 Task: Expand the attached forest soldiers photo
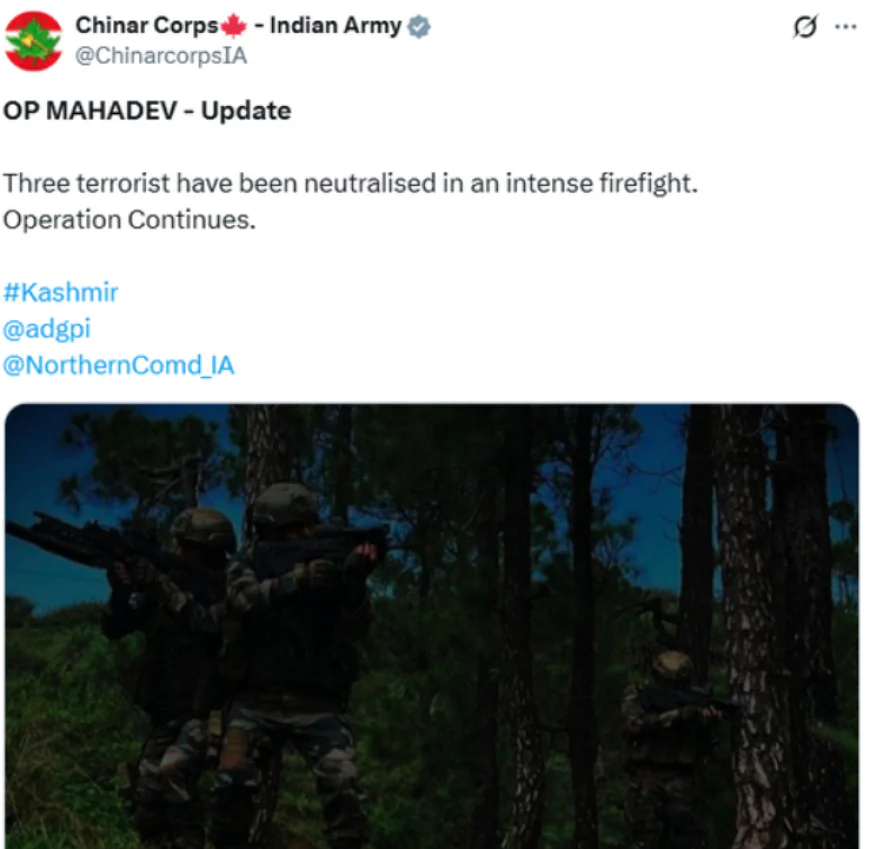coord(432,626)
